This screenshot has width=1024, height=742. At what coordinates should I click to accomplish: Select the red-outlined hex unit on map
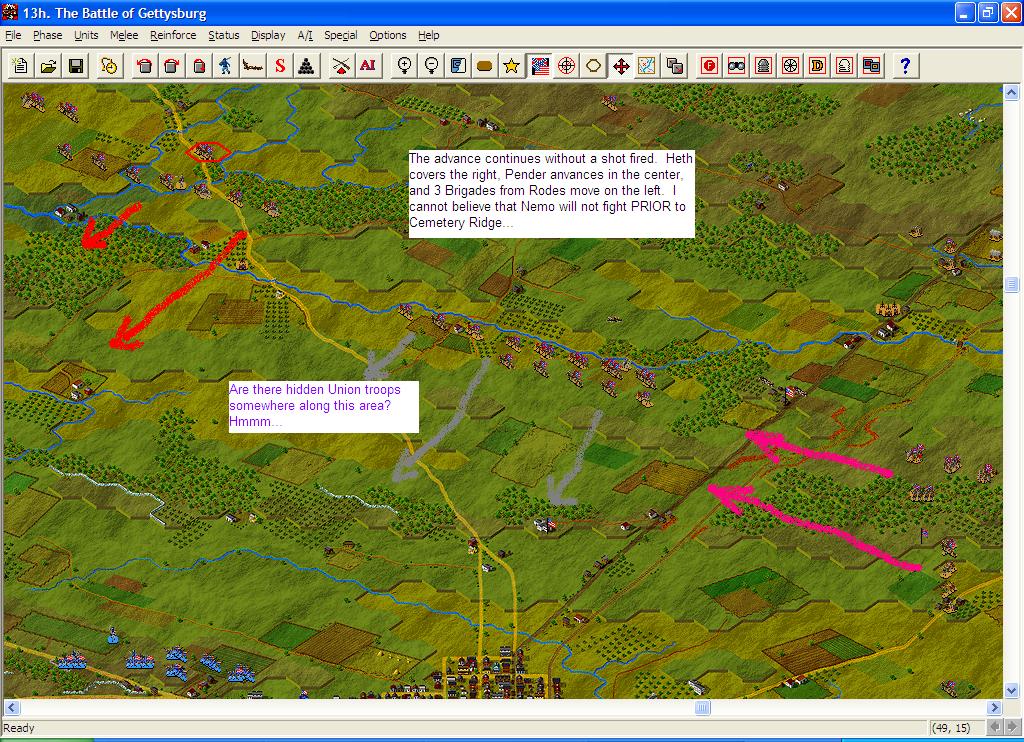tap(208, 152)
